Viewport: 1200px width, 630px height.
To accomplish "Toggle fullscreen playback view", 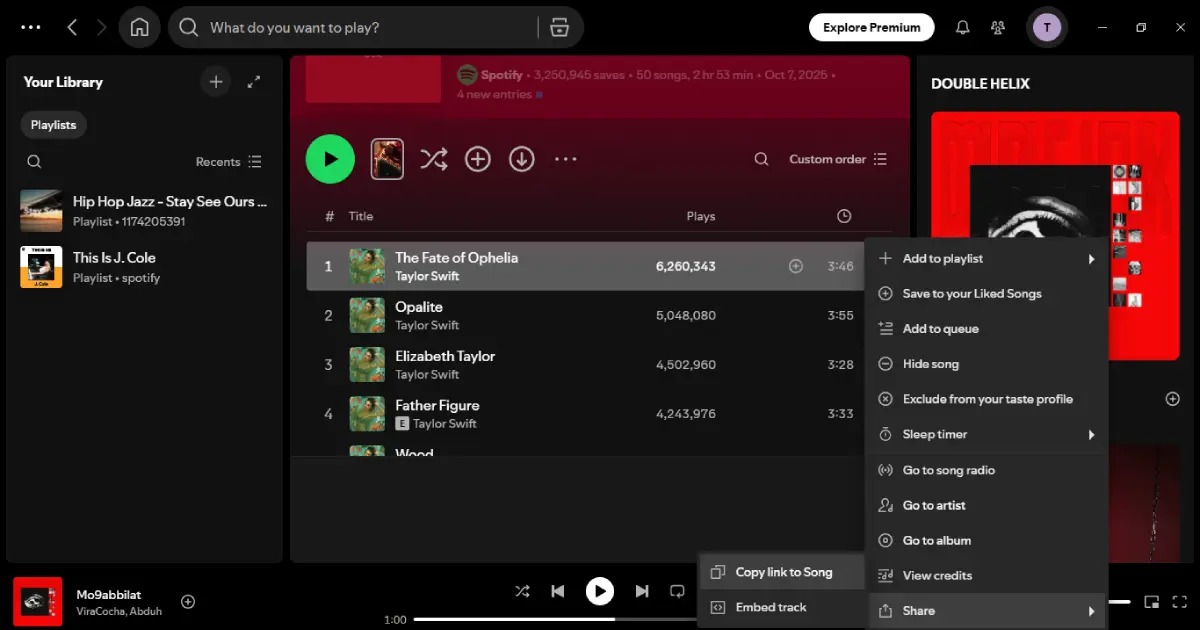I will click(1180, 601).
